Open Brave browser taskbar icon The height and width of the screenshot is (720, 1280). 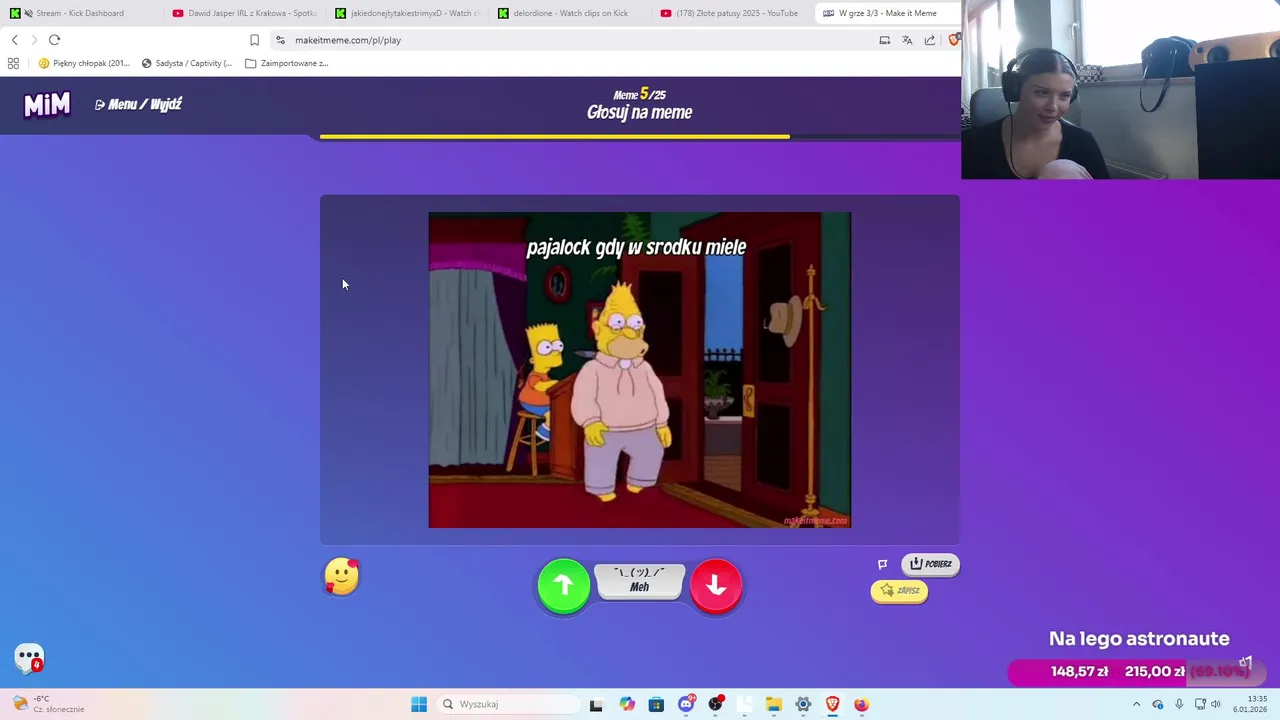coord(832,704)
